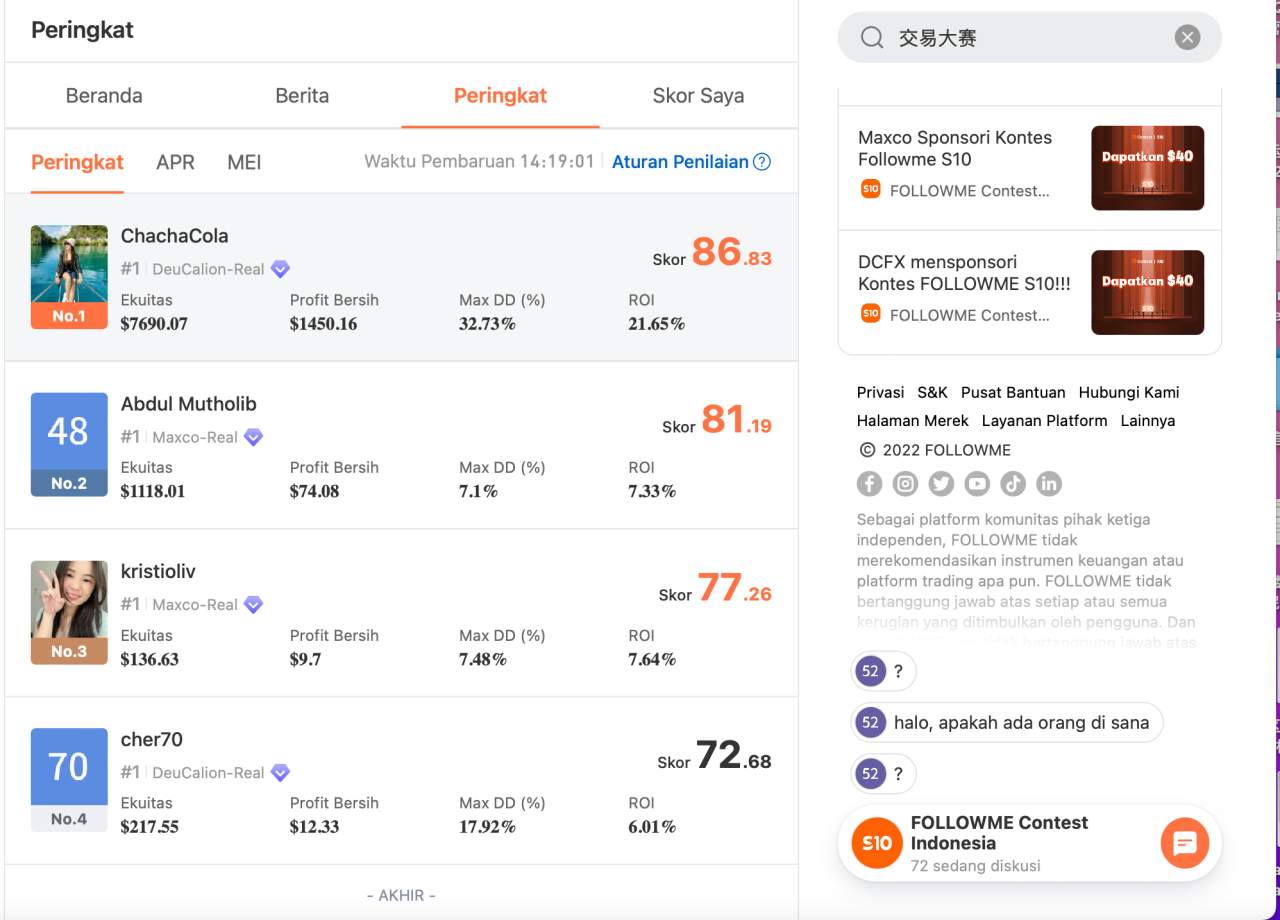Open the FOLLOWME Contest Indonesia chat title

pyautogui.click(x=999, y=833)
